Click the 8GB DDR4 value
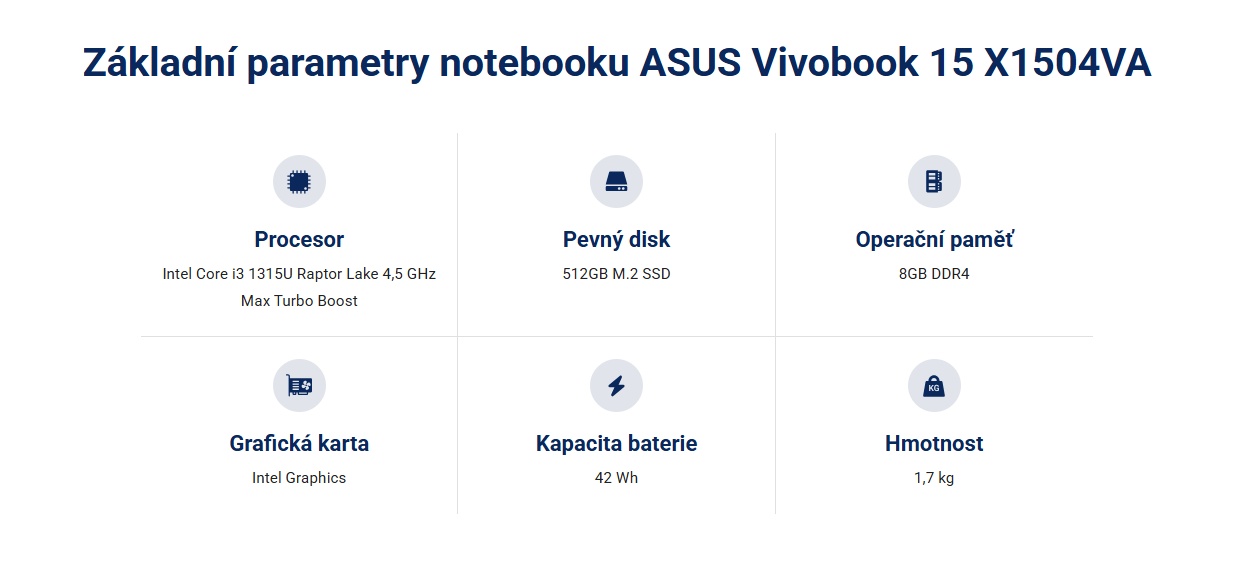Viewport: 1251px width, 561px height. coord(934,274)
